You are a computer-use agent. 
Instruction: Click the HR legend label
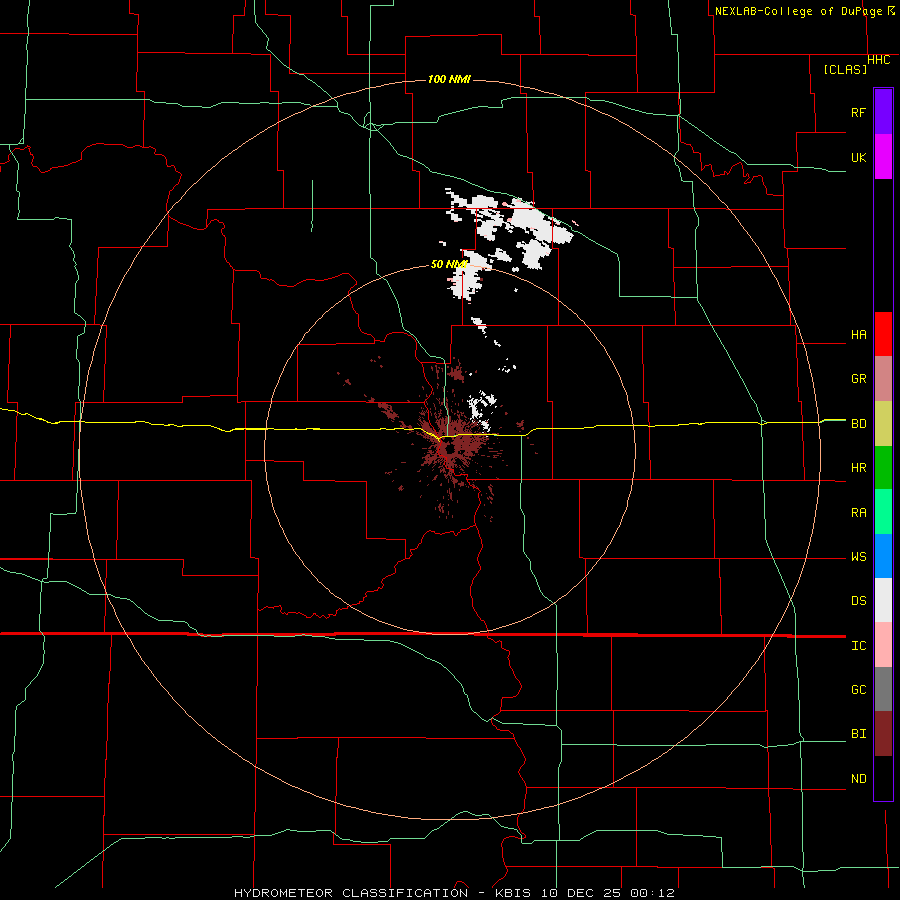pyautogui.click(x=858, y=468)
